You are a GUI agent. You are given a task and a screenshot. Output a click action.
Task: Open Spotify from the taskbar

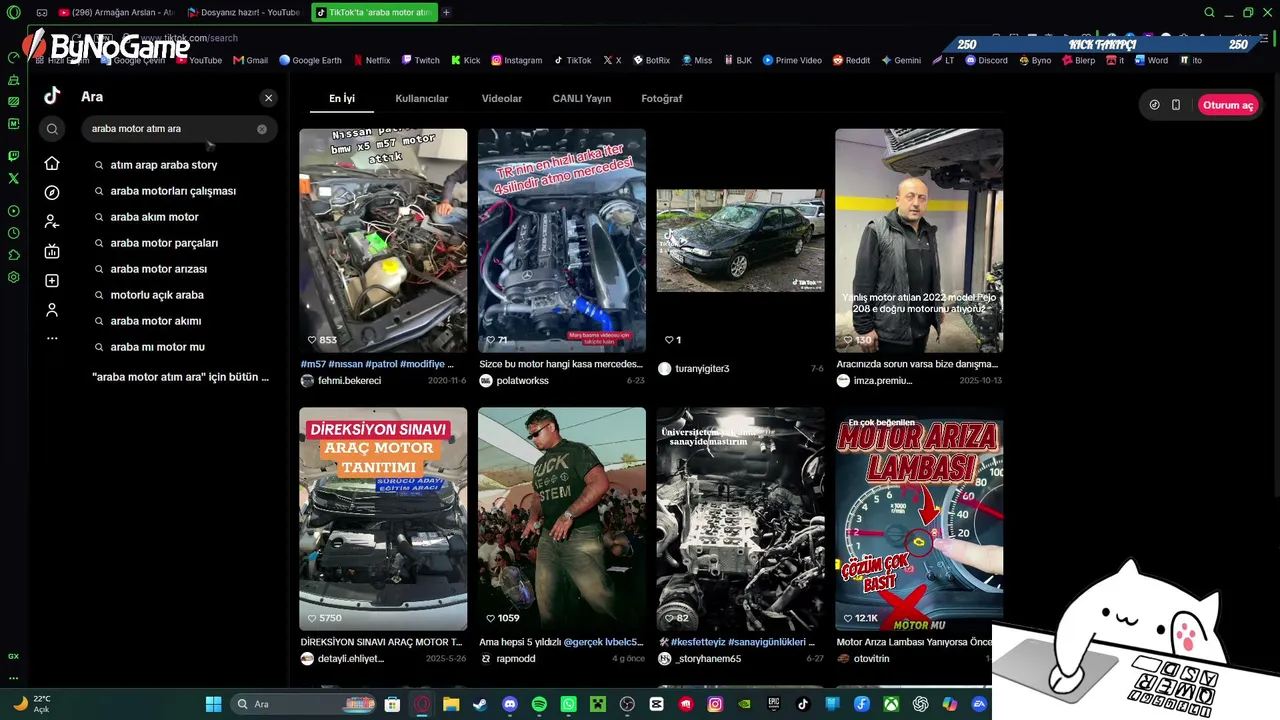coord(539,704)
